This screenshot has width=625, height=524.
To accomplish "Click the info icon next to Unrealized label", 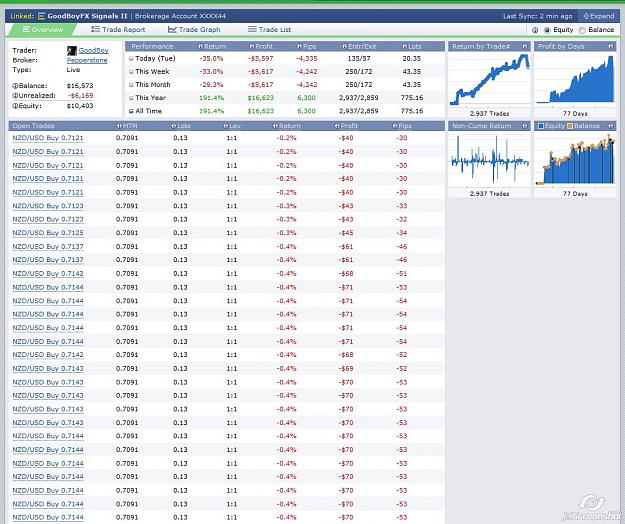I will point(15,96).
